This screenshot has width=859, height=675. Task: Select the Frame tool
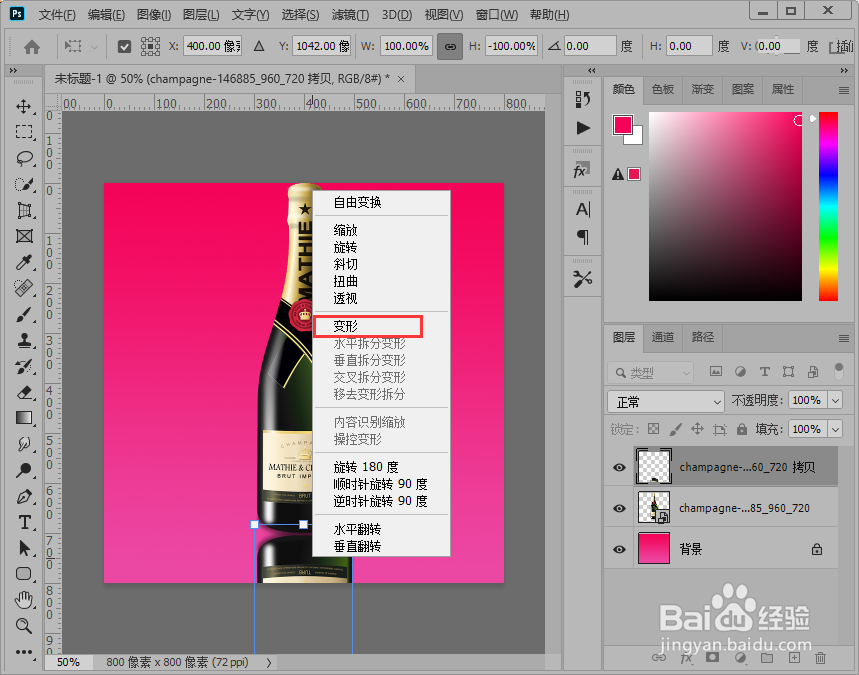click(x=24, y=236)
